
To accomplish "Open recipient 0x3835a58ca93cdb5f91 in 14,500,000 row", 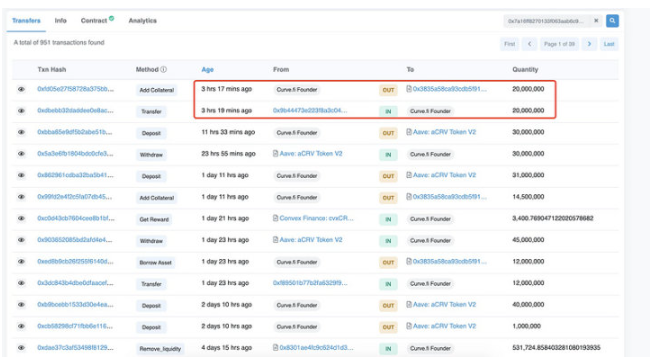I will click(x=450, y=196).
